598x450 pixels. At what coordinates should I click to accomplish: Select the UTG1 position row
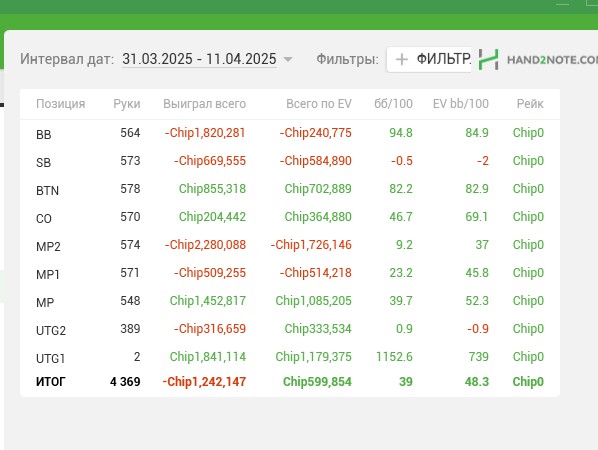(290, 357)
